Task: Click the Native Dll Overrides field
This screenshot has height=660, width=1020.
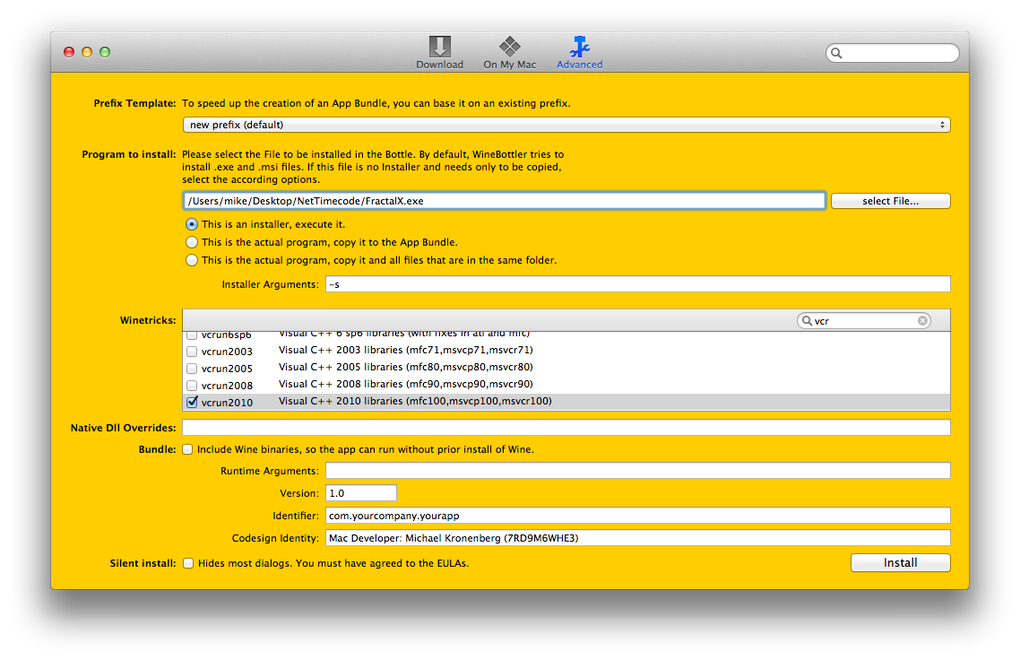Action: (x=566, y=427)
